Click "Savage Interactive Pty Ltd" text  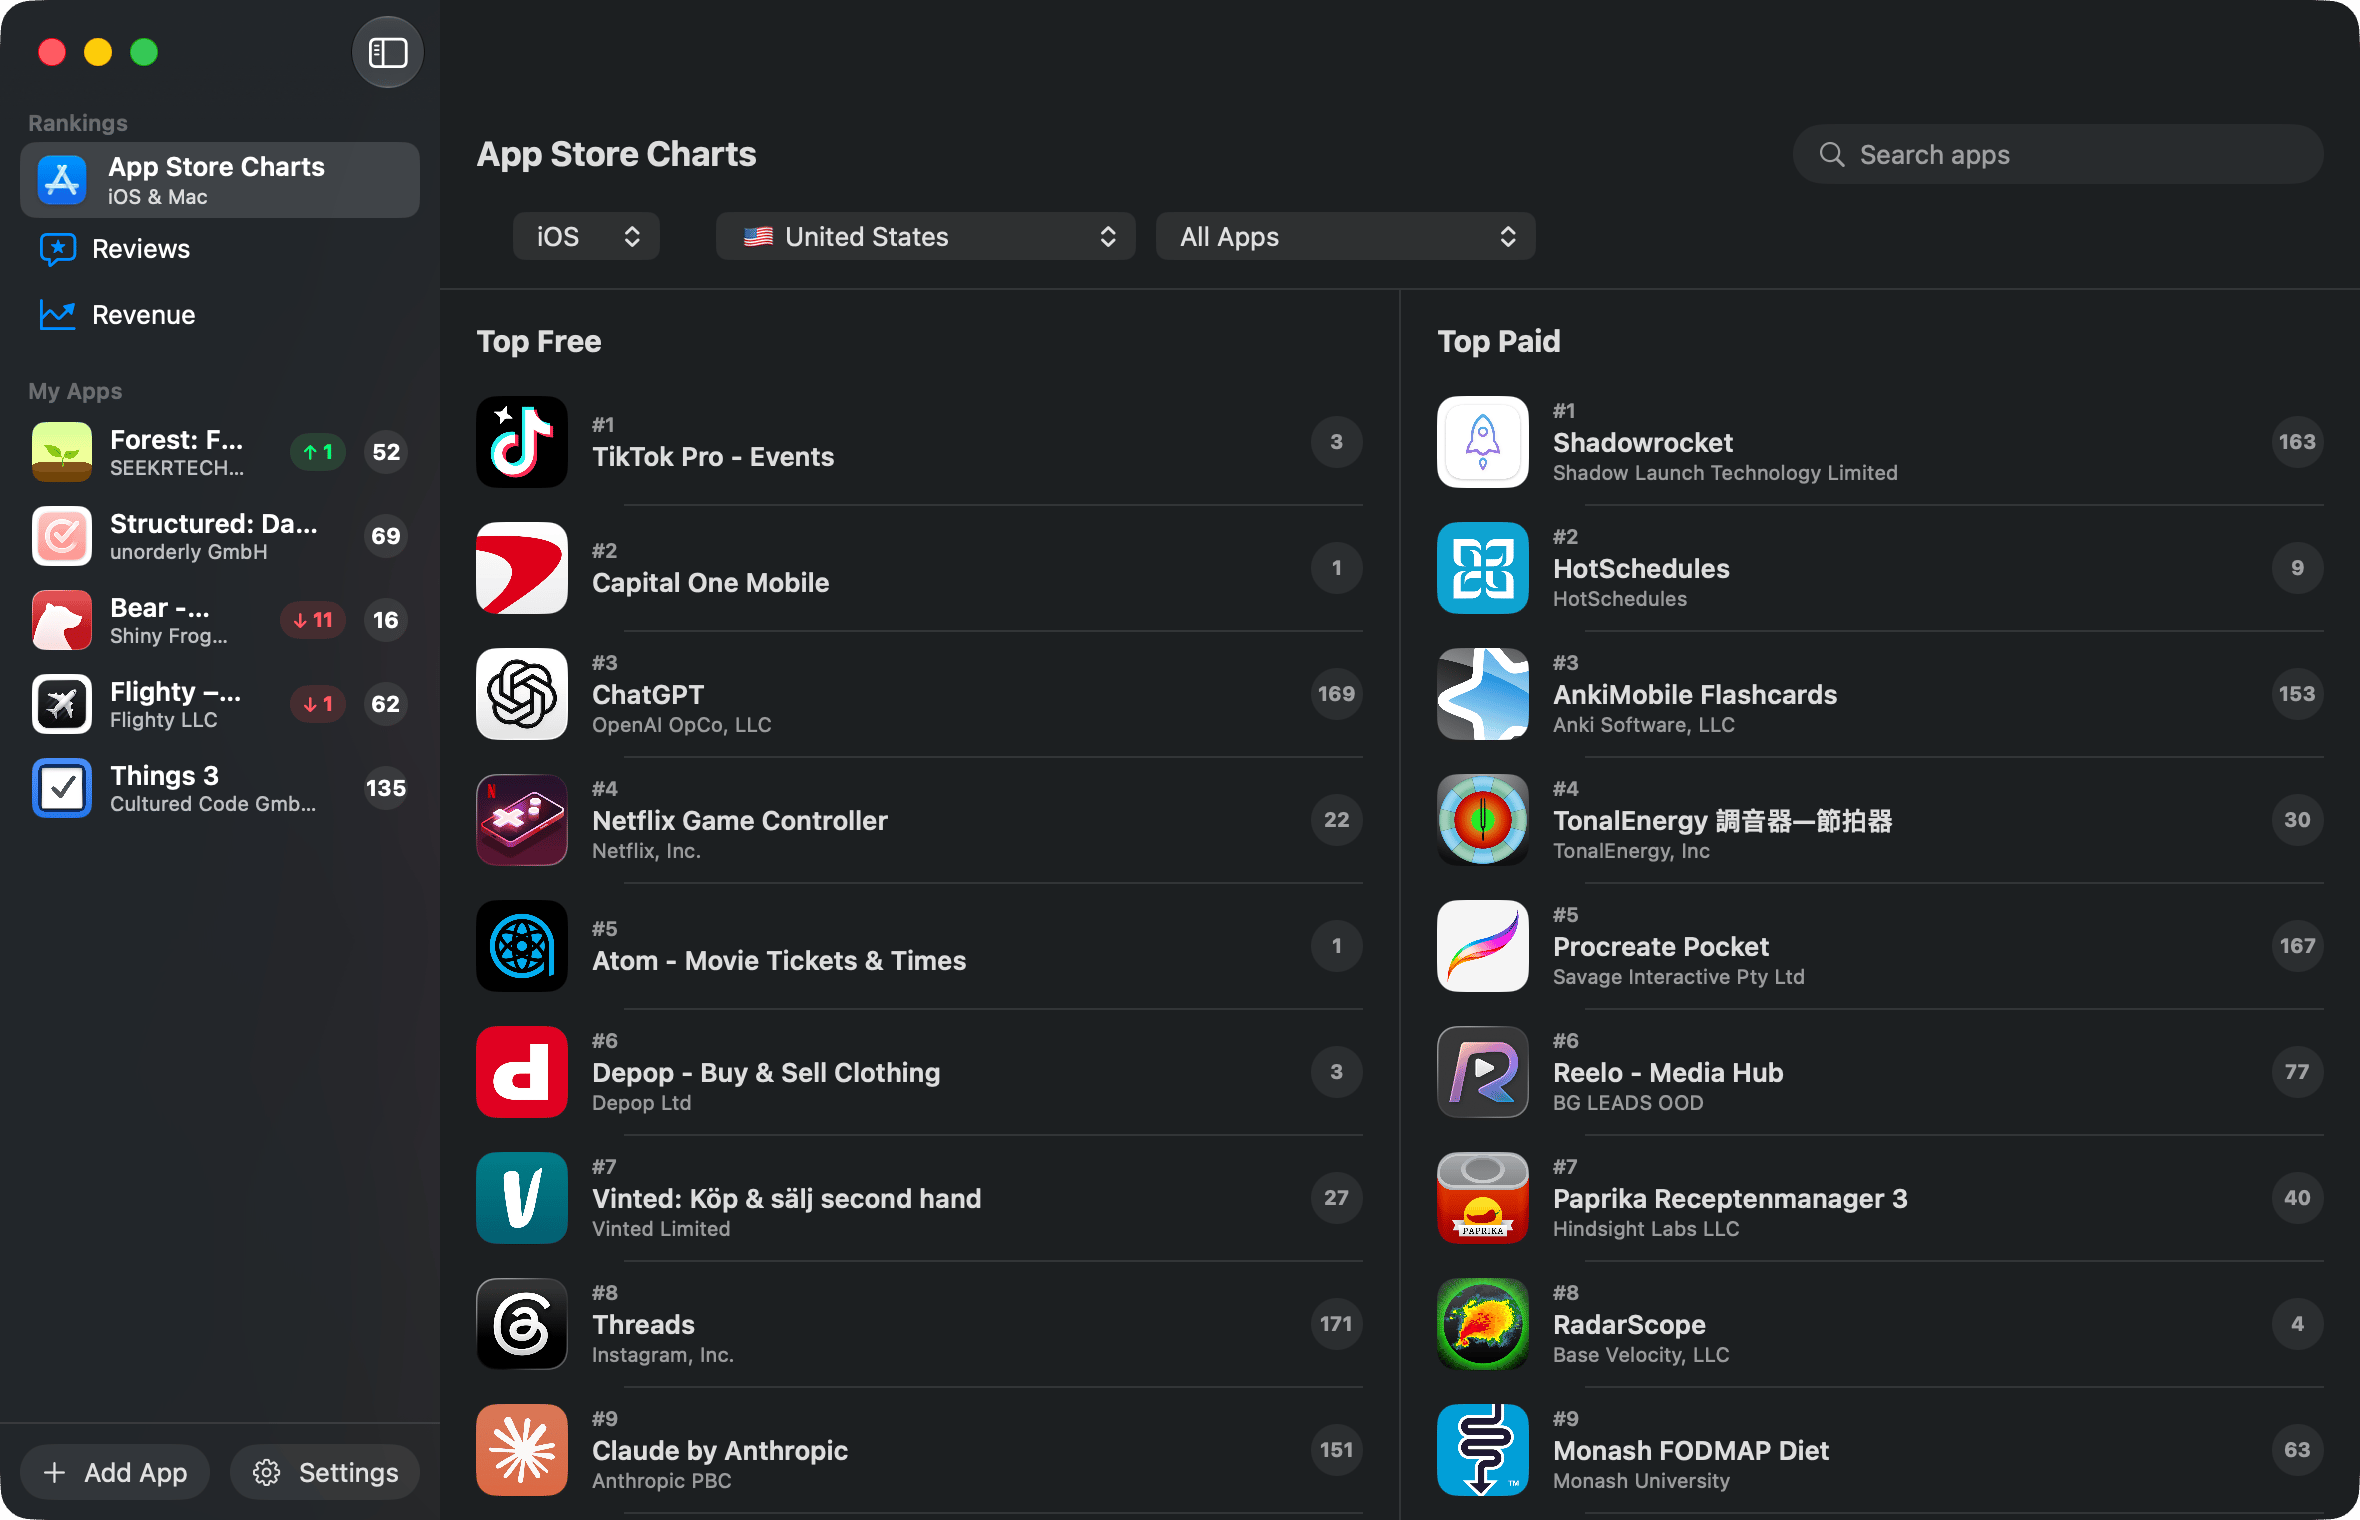click(1679, 977)
